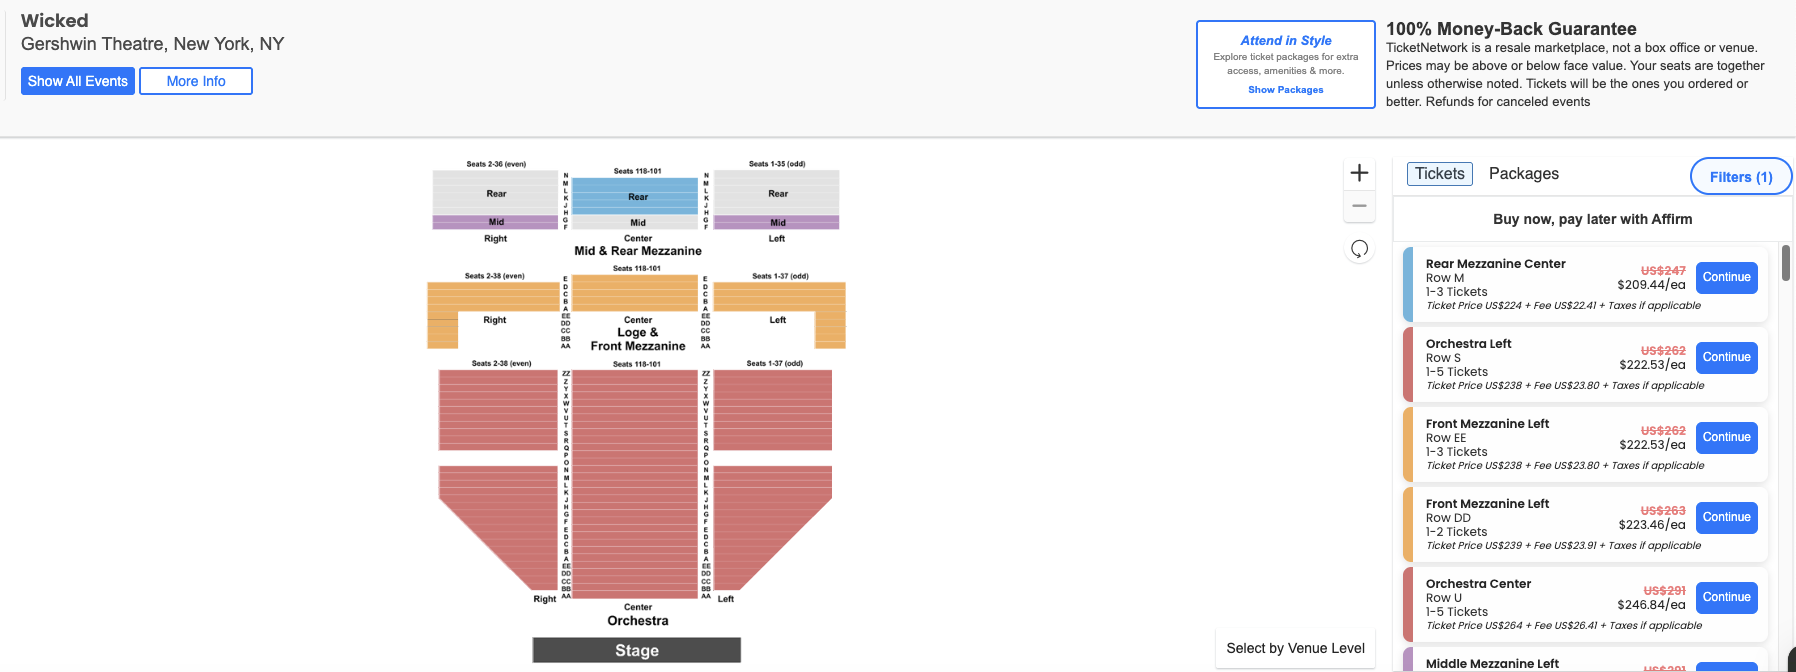Click Show Packages in the Attend in Style box
Image resolution: width=1796 pixels, height=672 pixels.
(1284, 89)
